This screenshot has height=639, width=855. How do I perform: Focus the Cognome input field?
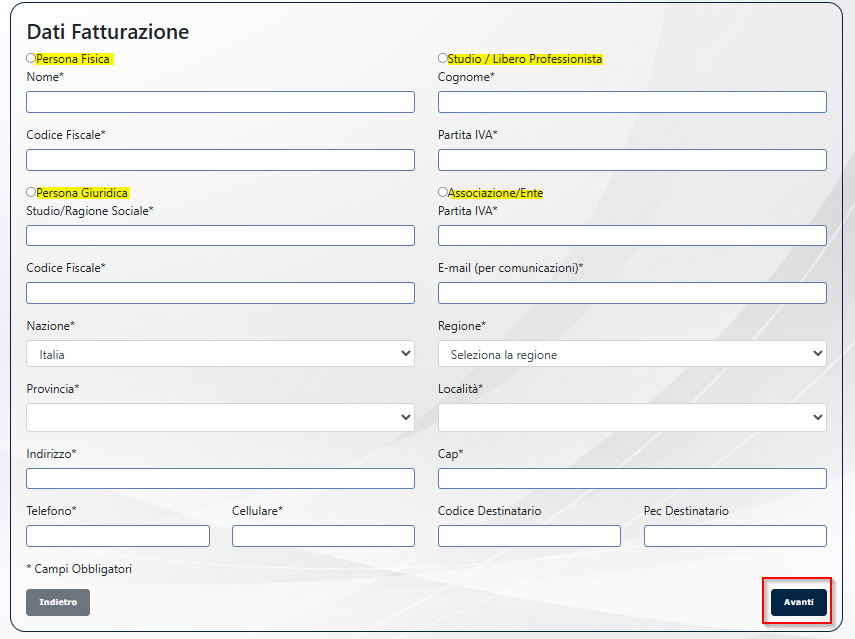tap(632, 102)
